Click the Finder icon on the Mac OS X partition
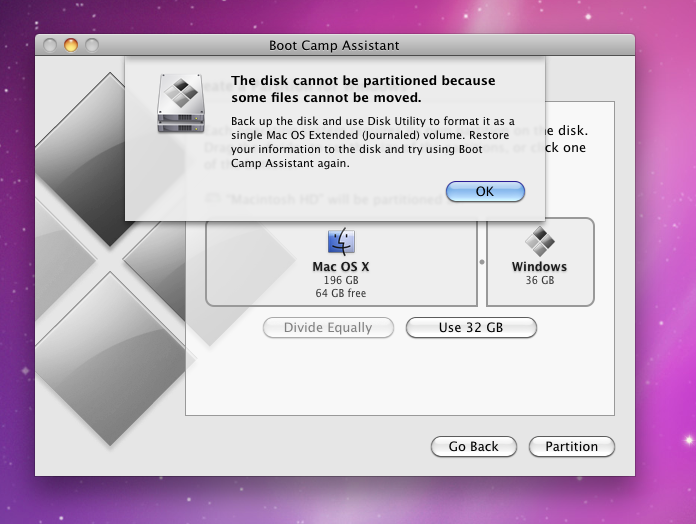 (x=341, y=242)
